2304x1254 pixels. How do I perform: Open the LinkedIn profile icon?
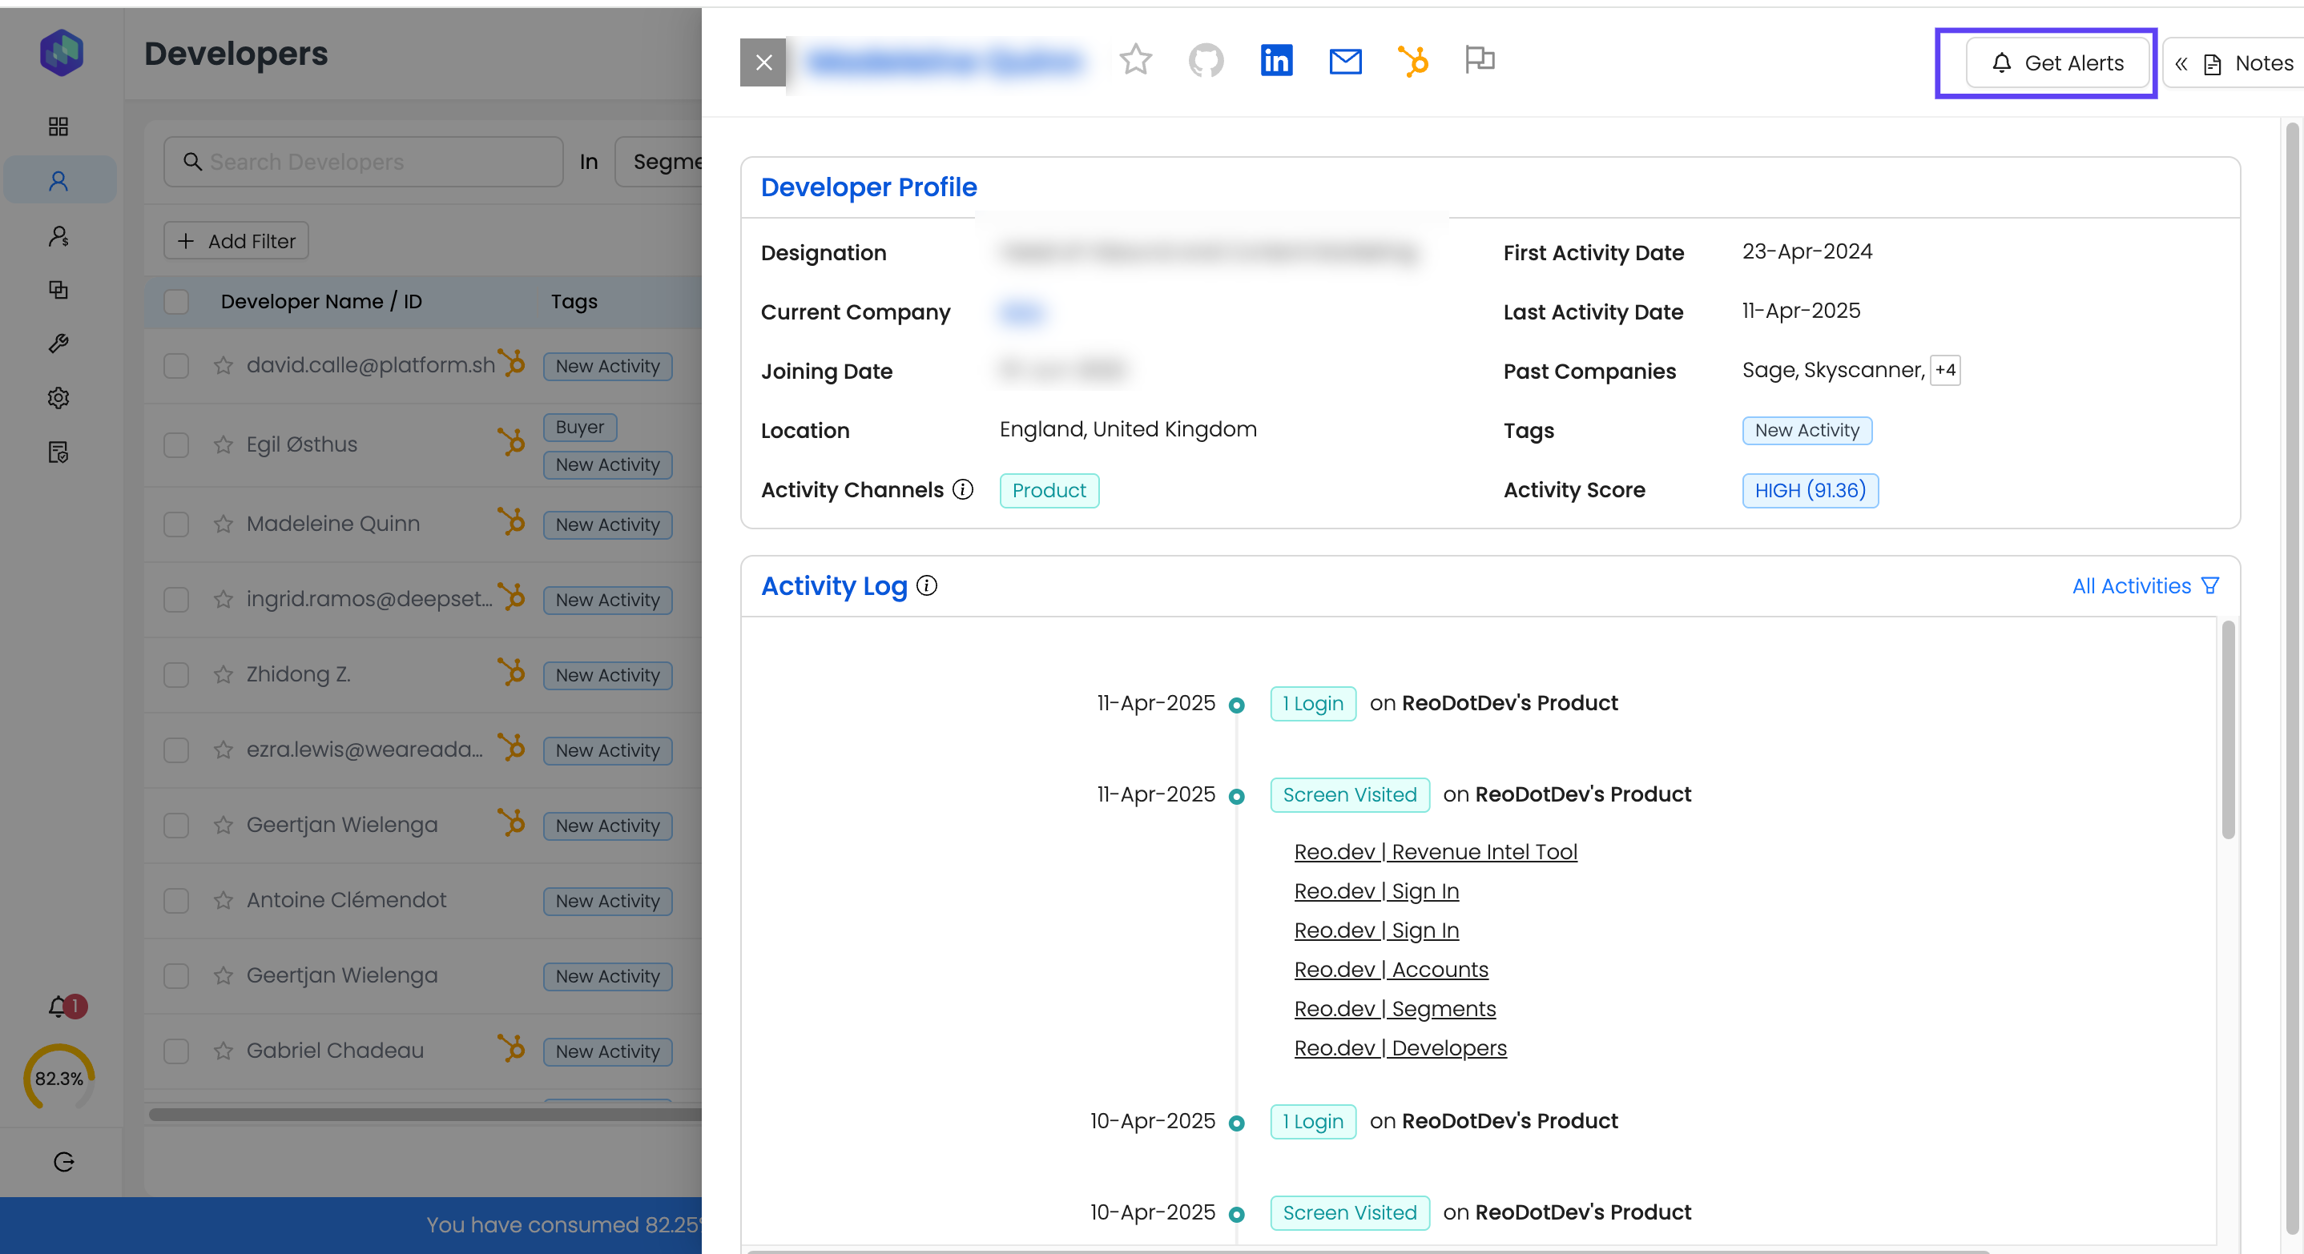[1276, 61]
